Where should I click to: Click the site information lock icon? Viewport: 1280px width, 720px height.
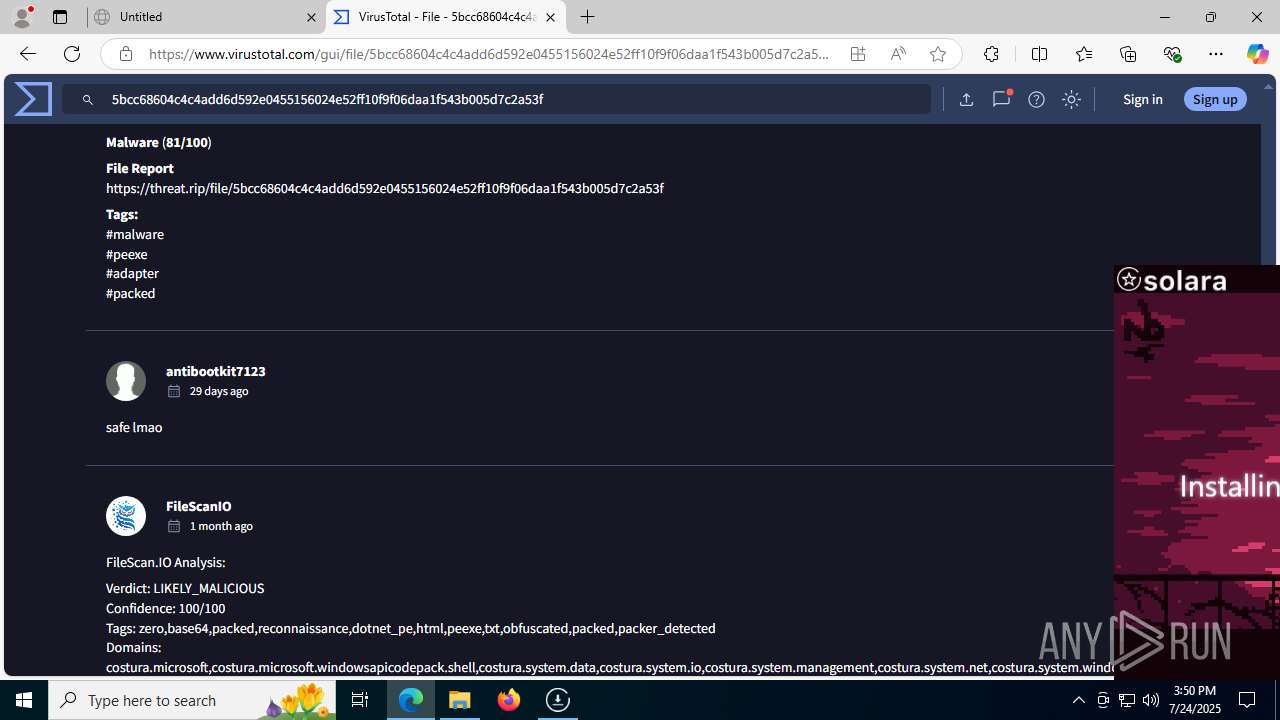coord(125,54)
